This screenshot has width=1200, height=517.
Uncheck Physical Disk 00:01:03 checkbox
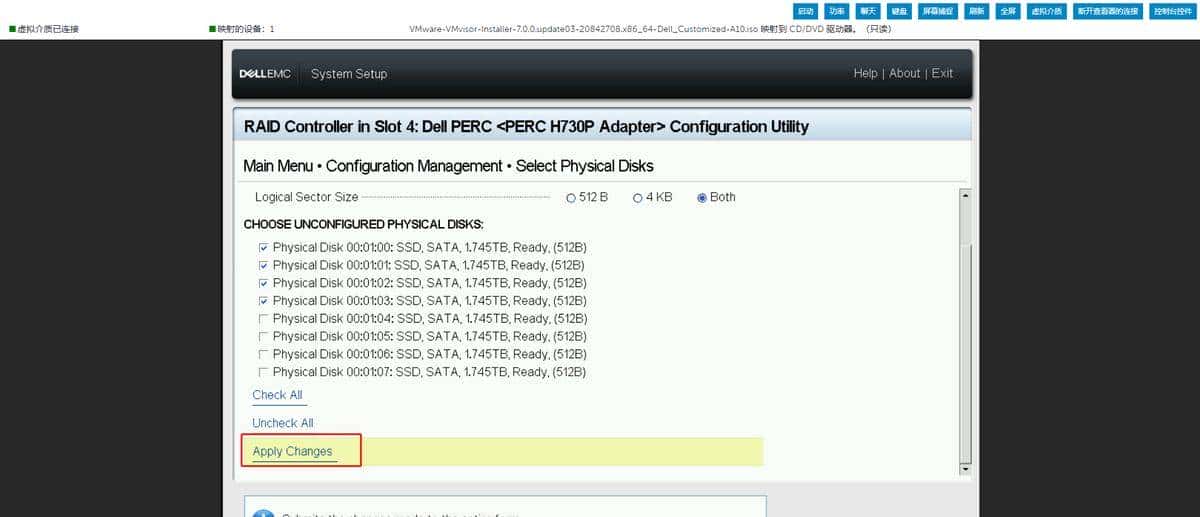(x=263, y=300)
